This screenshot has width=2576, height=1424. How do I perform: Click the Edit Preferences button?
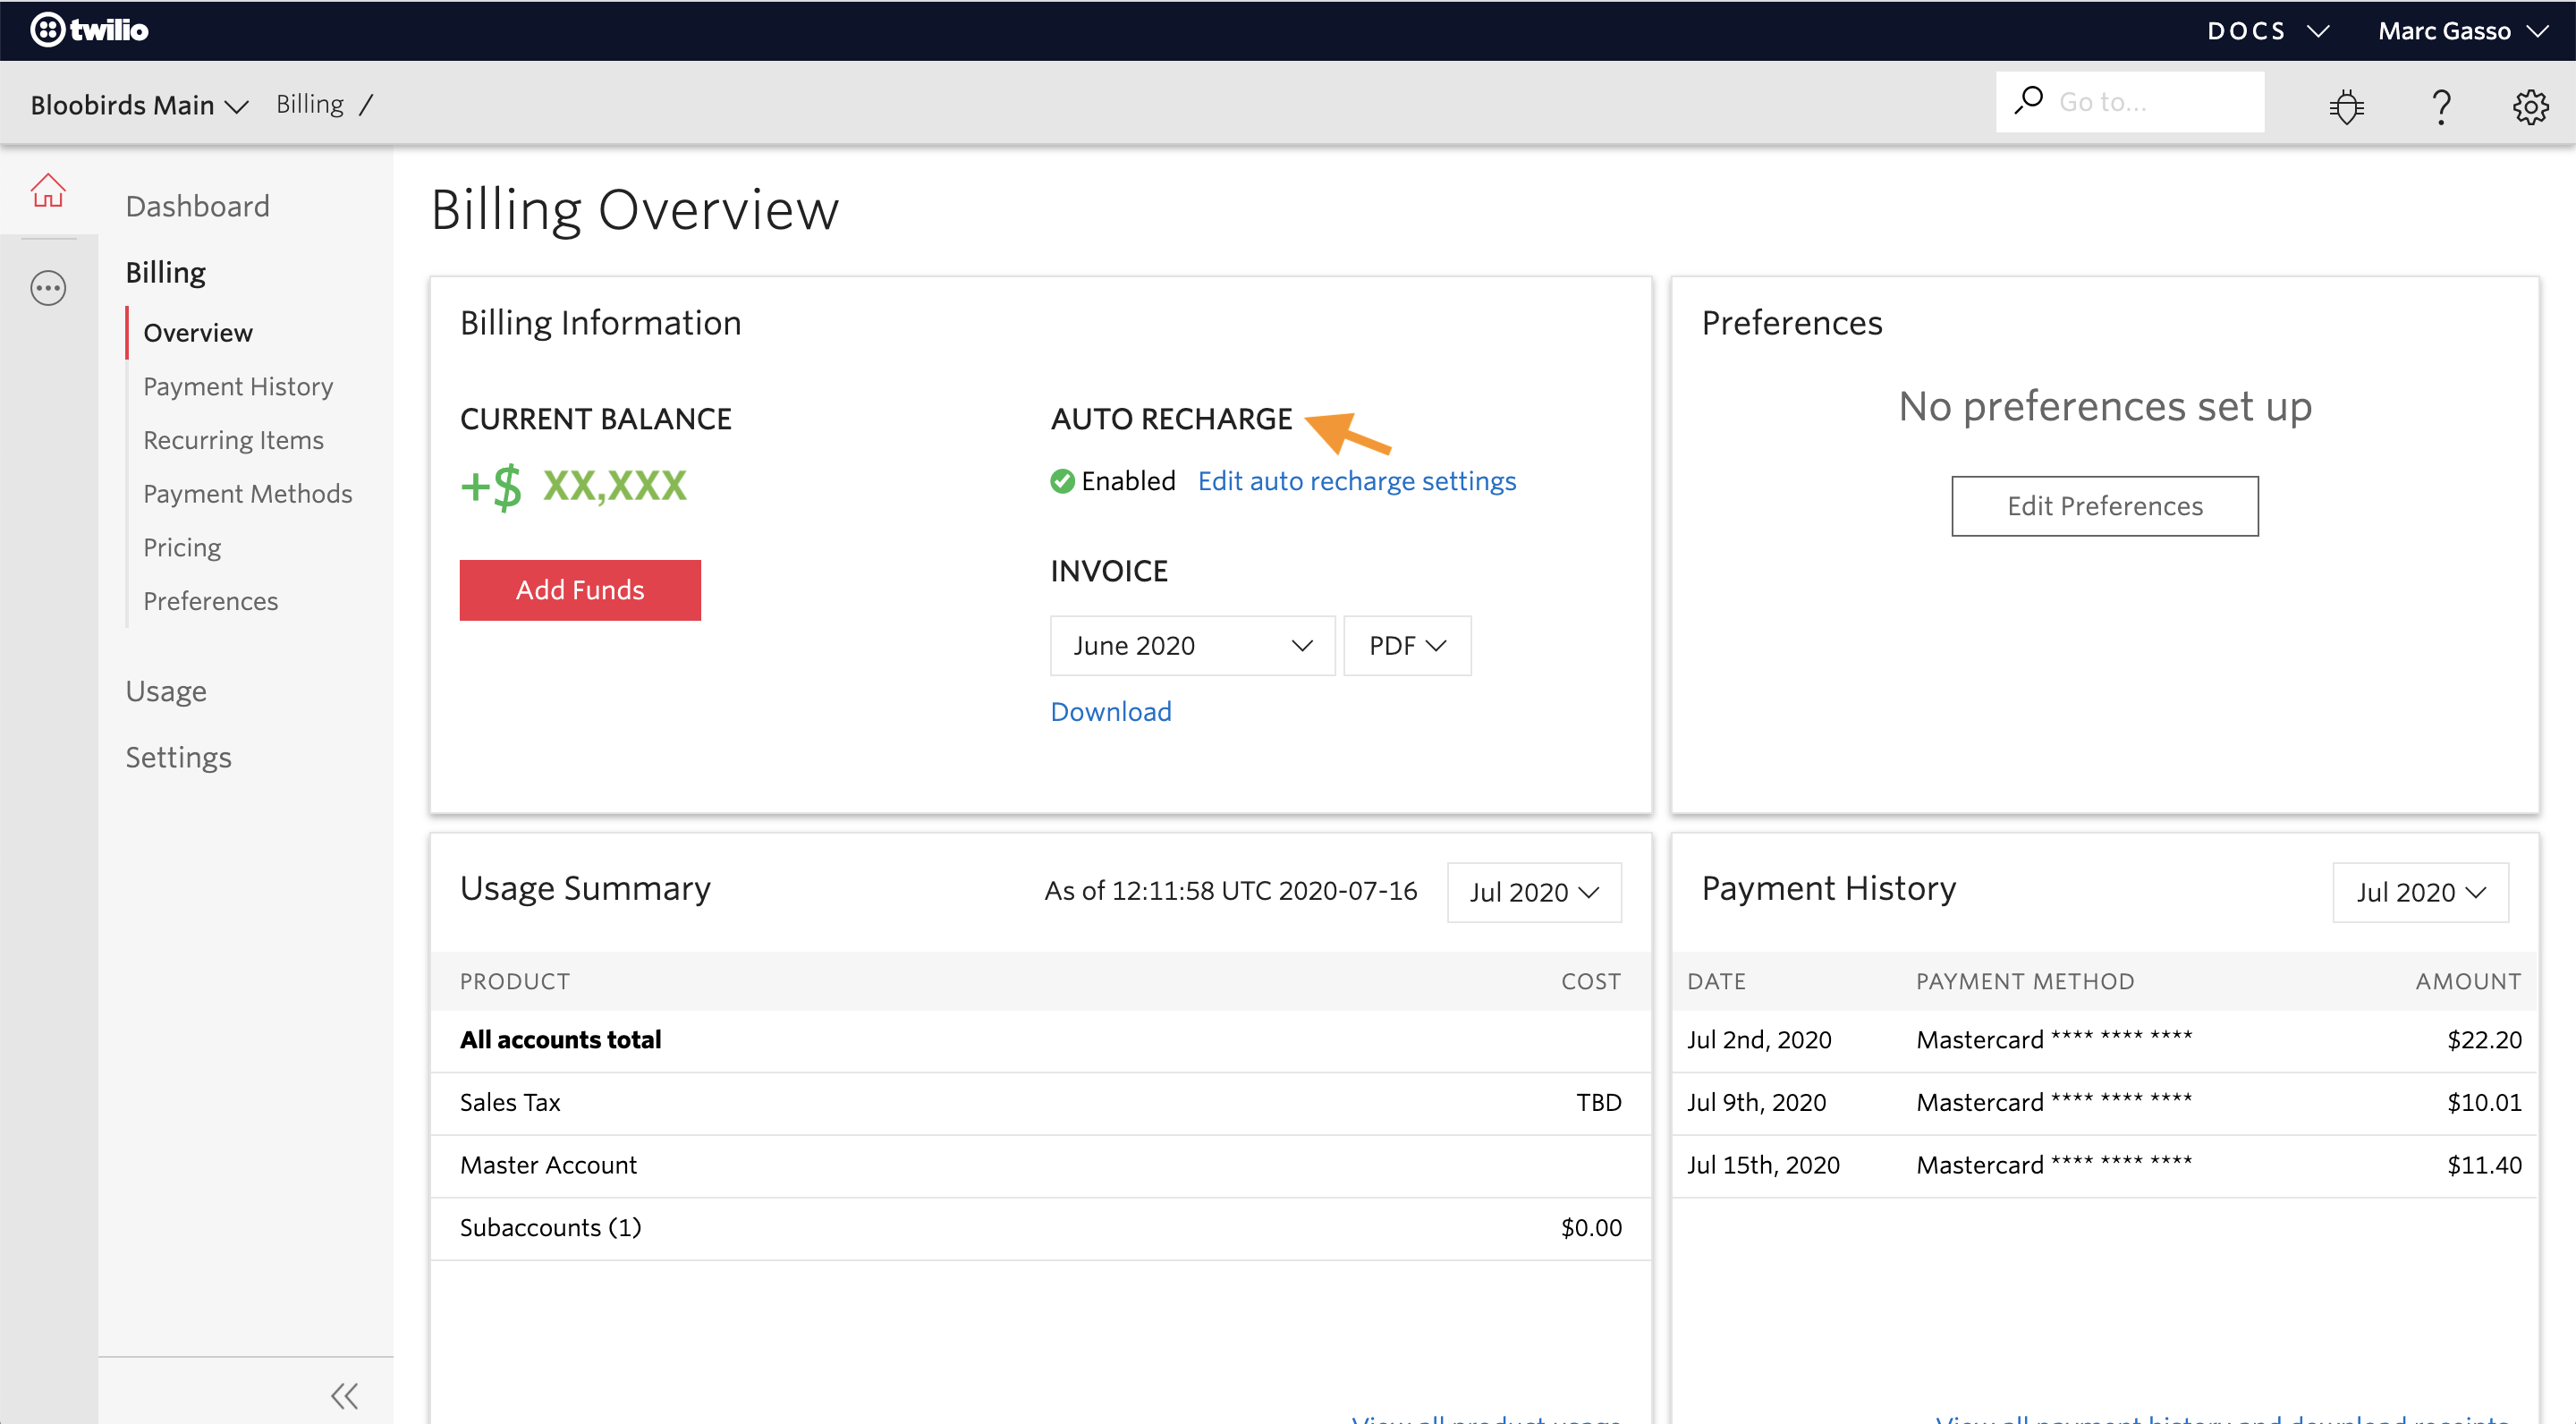(2104, 506)
